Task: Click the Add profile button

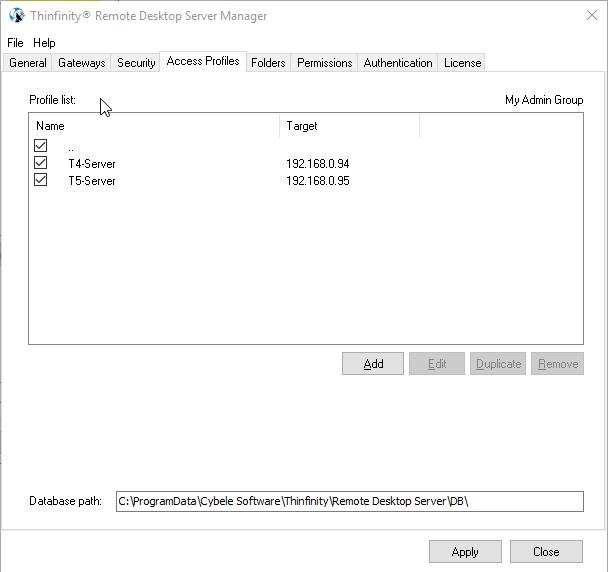Action: point(373,364)
